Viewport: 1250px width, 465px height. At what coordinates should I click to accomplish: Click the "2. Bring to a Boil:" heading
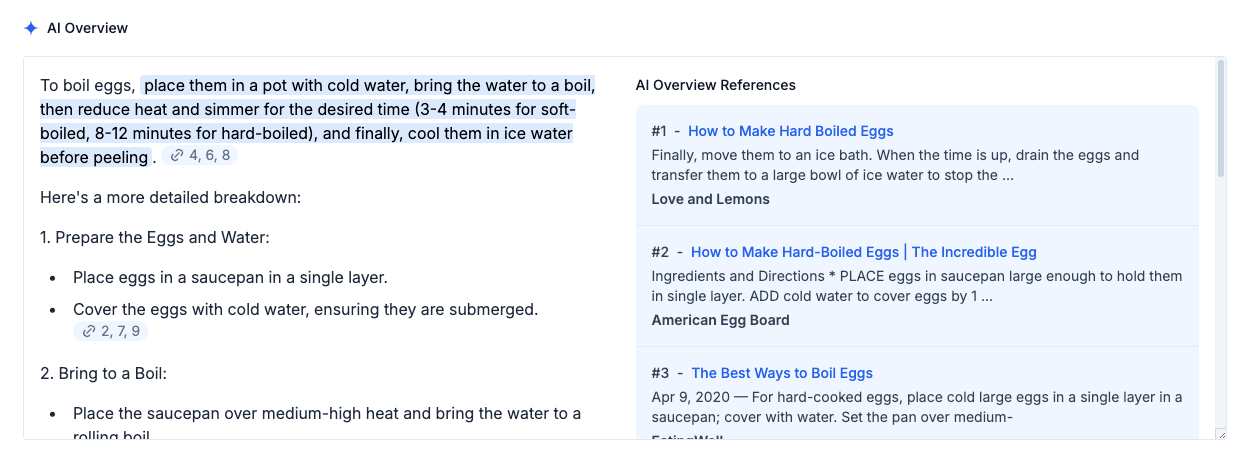103,373
